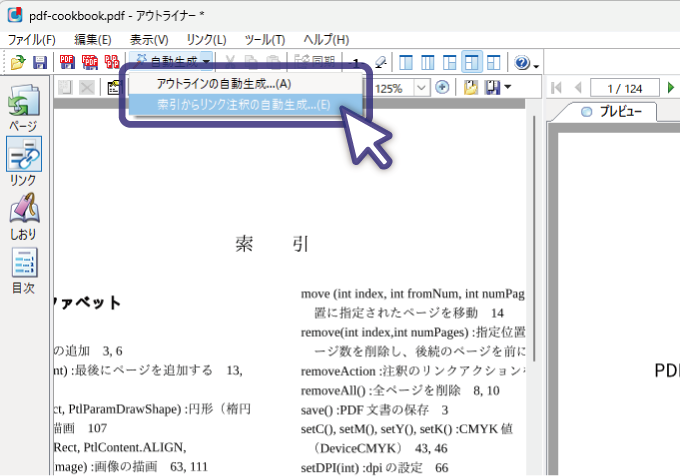
Task: Choose 索引からリンク注釈の自動生成 menu entry
Action: tap(243, 104)
